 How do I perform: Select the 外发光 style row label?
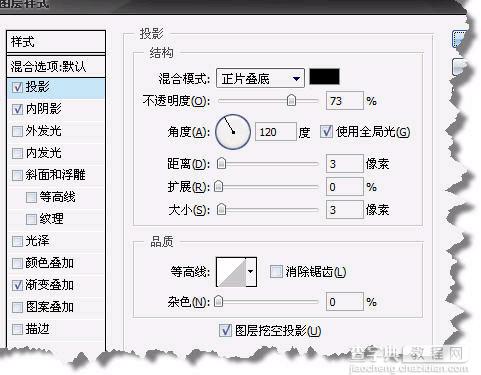tap(44, 131)
